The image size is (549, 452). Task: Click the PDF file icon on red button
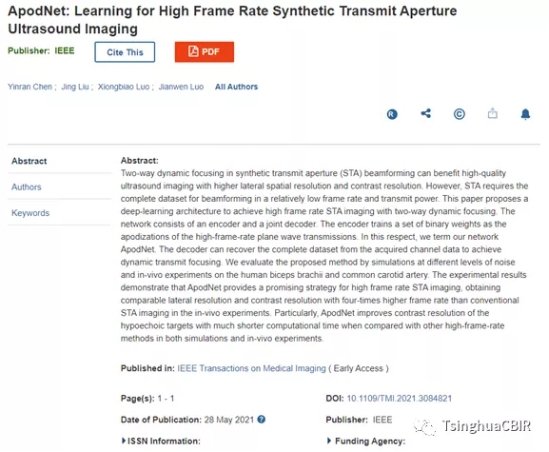point(193,51)
